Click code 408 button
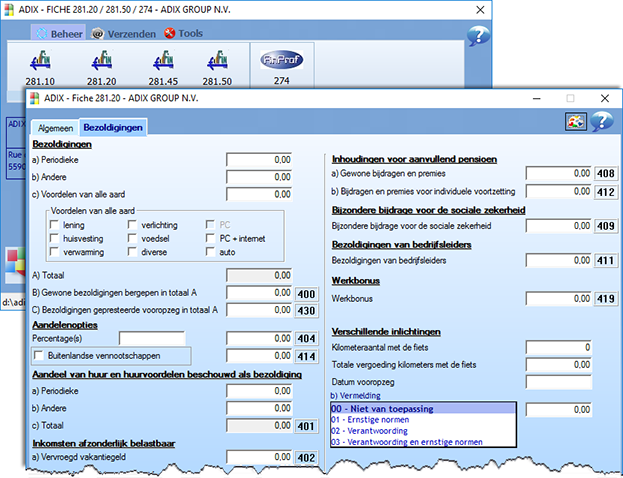Image resolution: width=623 pixels, height=478 pixels. (x=606, y=173)
